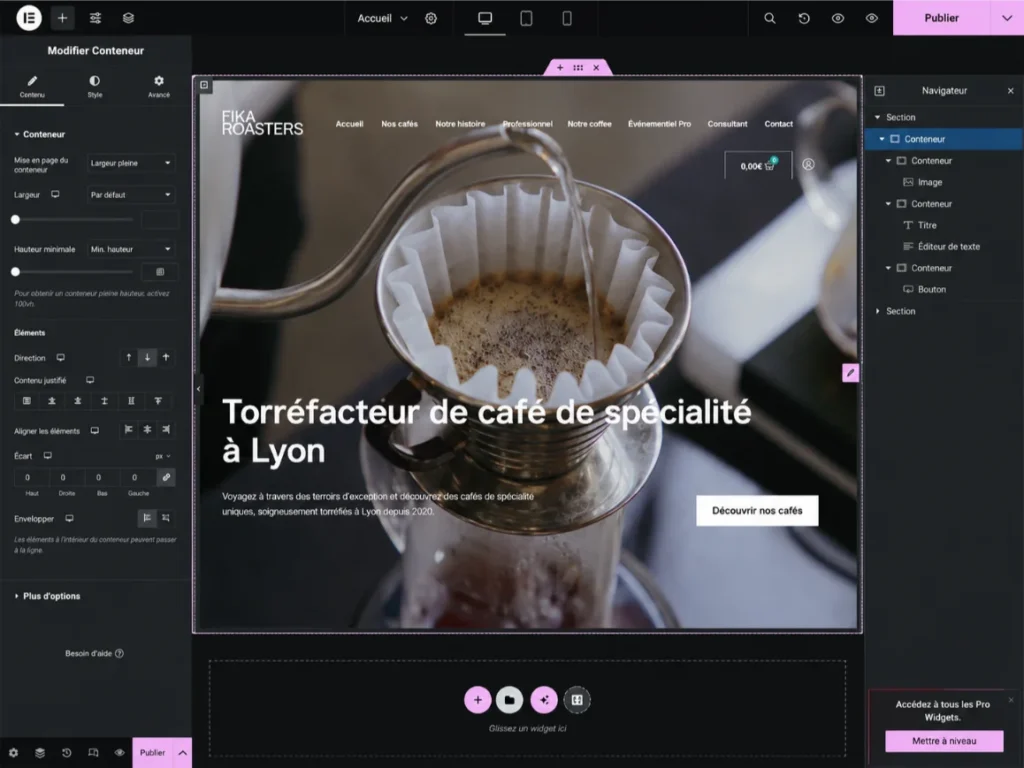Viewport: 1024px width, 768px height.
Task: Switch to desktop device view
Action: point(485,18)
